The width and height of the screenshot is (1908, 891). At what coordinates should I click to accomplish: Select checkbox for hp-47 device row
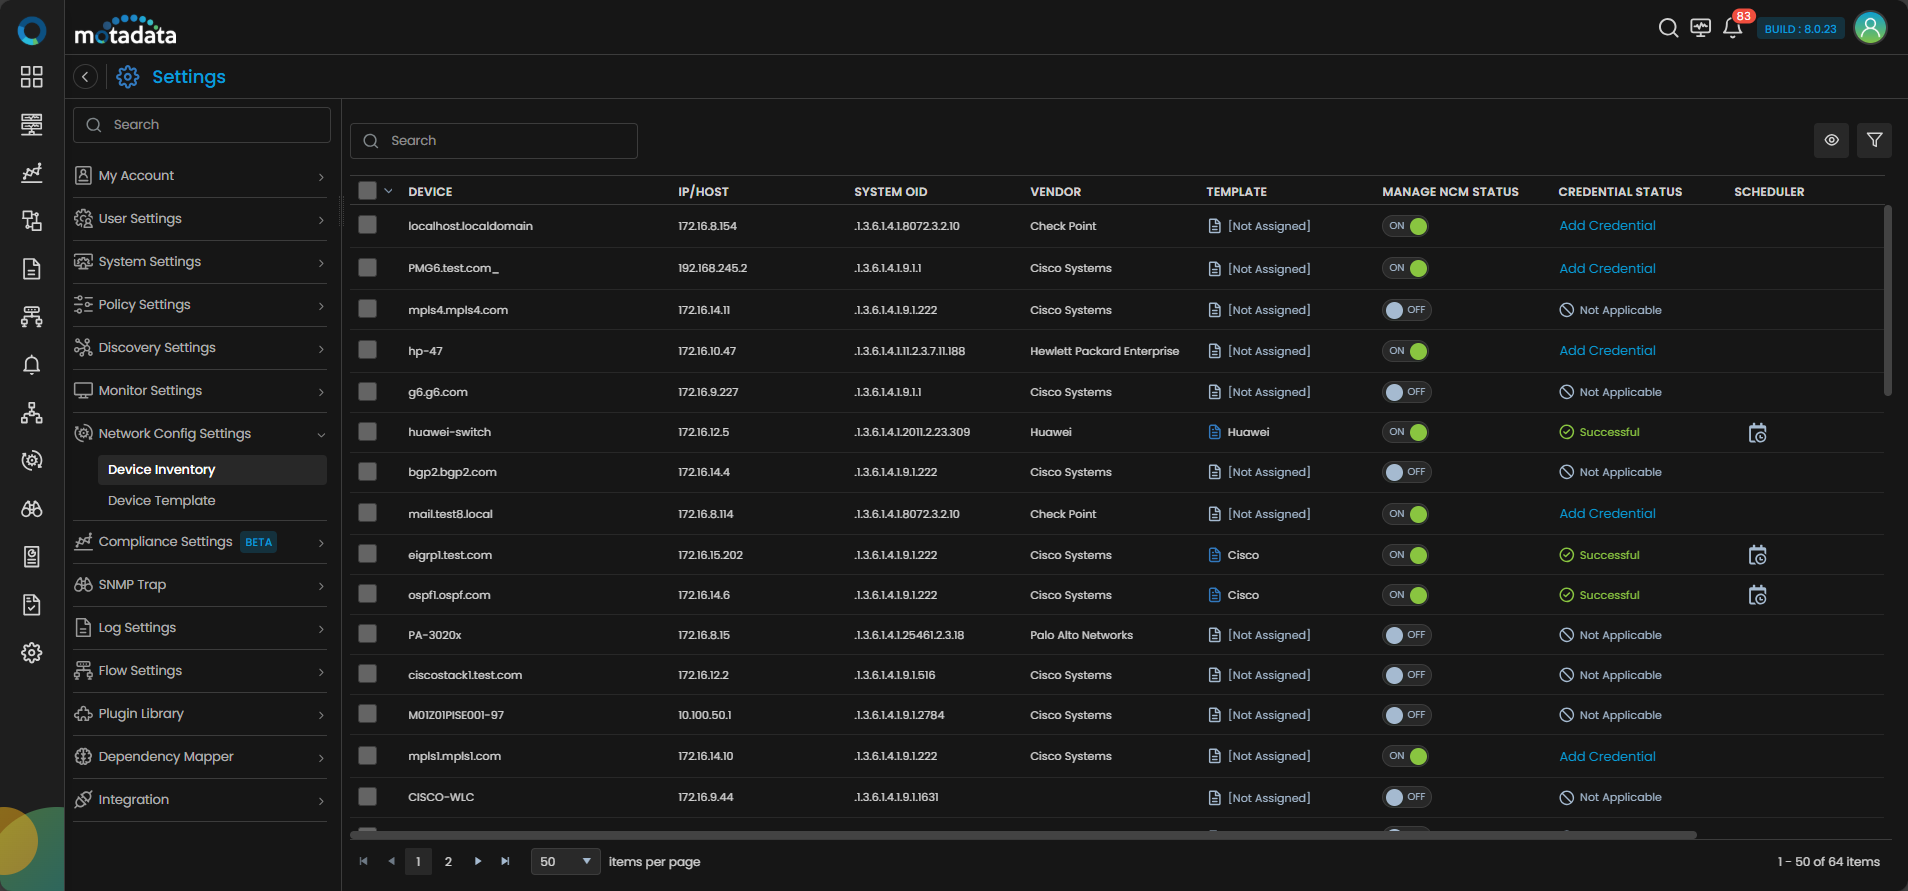pyautogui.click(x=368, y=350)
